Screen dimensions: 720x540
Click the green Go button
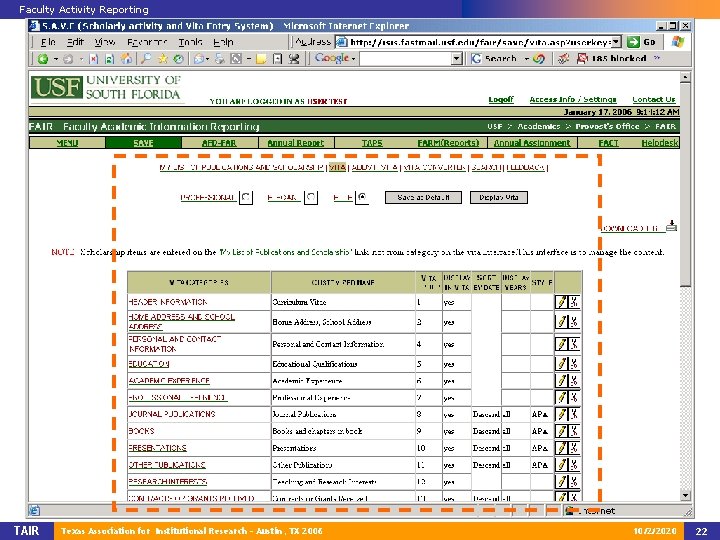coord(641,42)
